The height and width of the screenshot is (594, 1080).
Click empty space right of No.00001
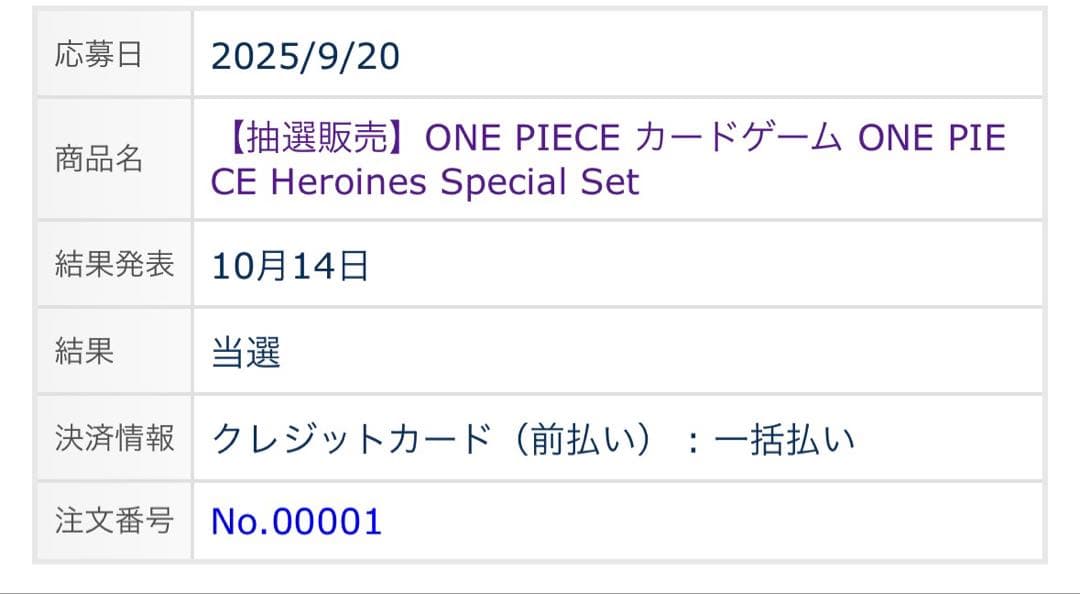700,521
